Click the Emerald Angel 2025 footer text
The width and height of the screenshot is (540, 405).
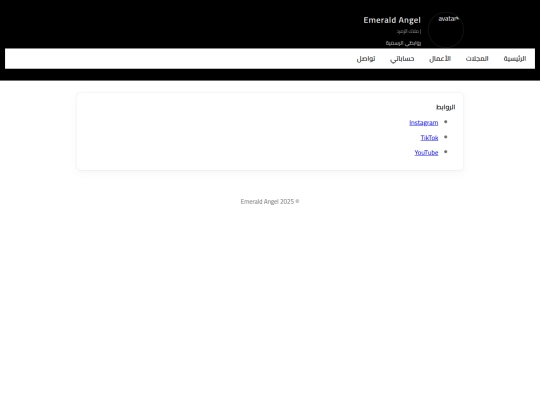click(270, 201)
